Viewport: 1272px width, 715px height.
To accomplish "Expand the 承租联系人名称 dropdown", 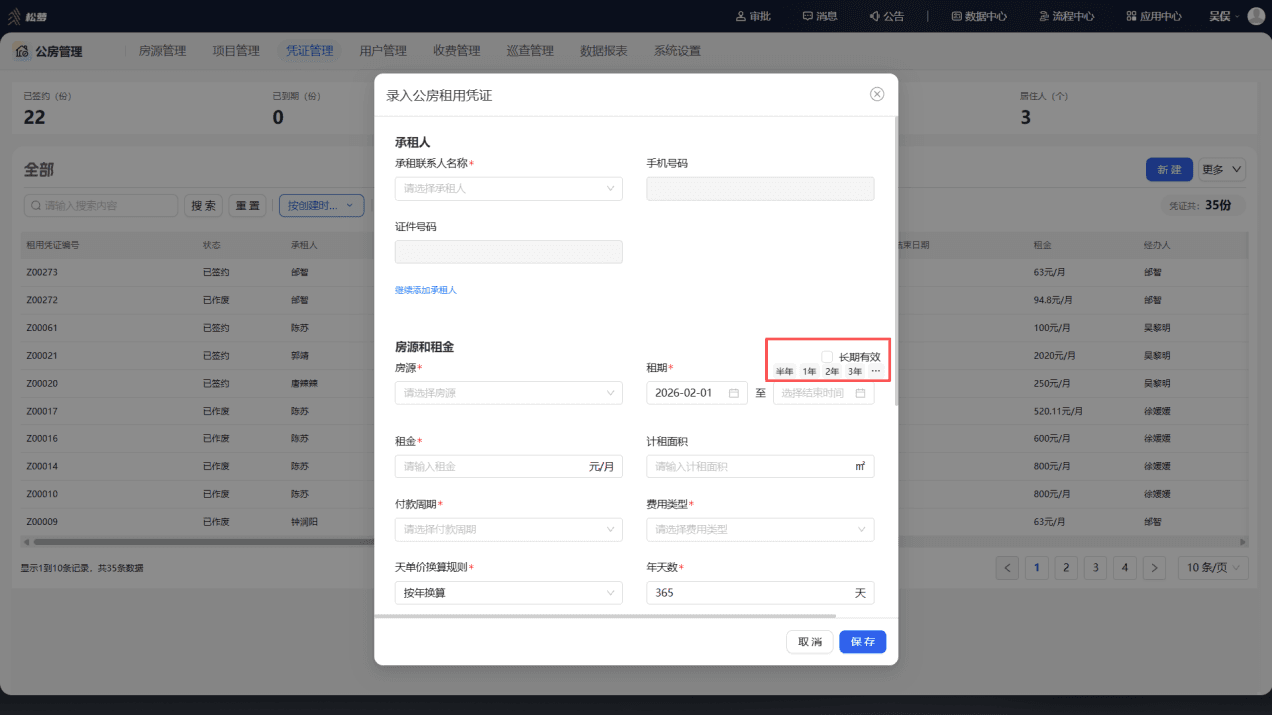I will pyautogui.click(x=509, y=188).
